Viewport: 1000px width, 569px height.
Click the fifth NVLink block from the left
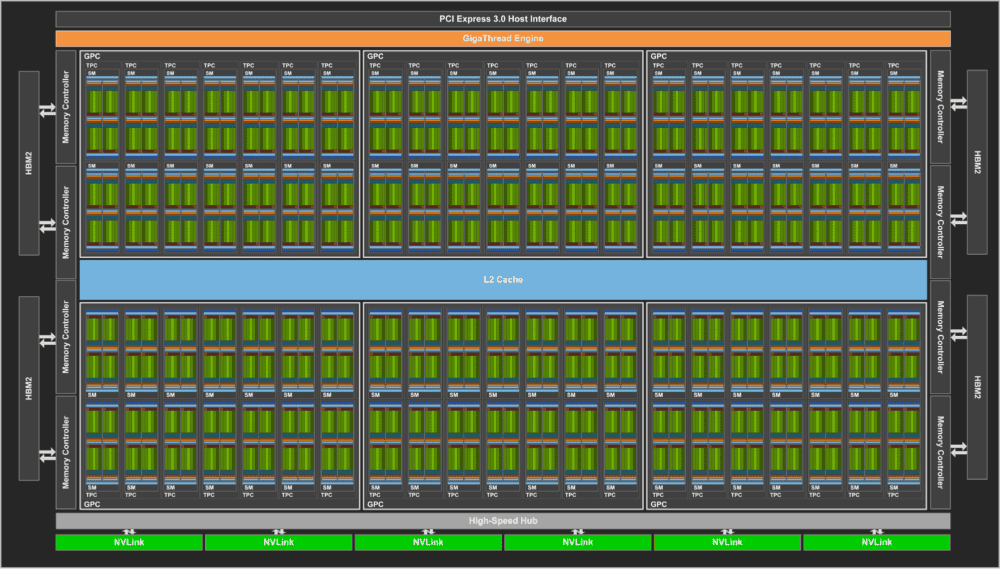727,542
